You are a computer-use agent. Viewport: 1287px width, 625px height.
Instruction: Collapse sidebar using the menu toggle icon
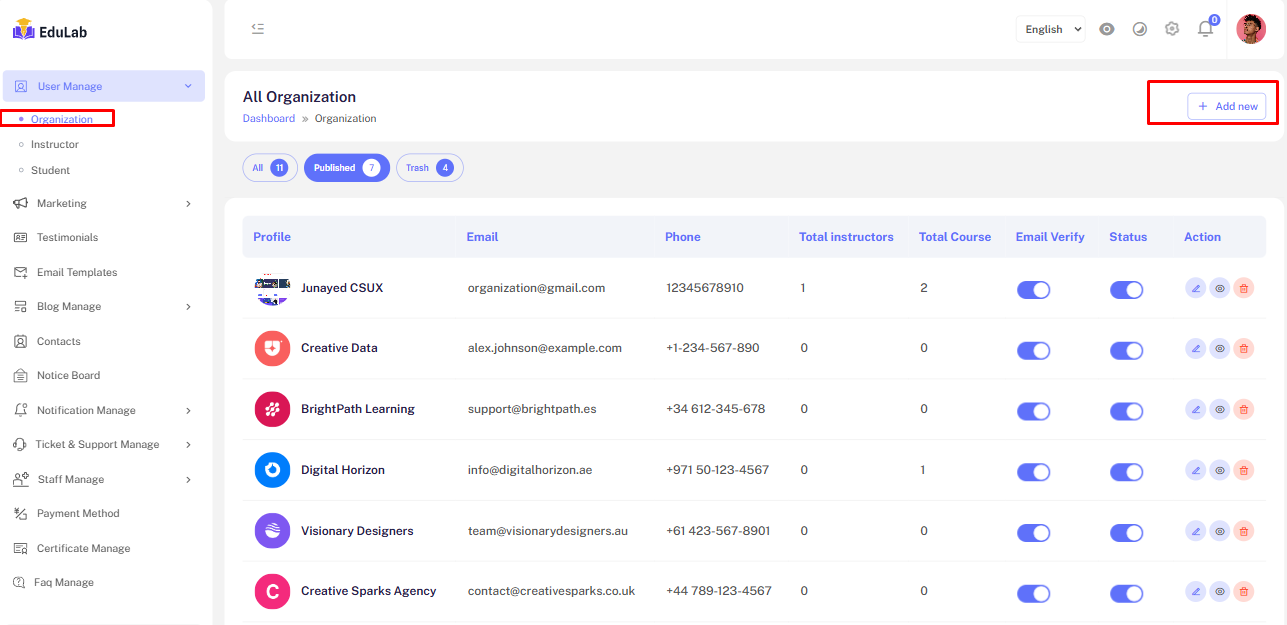tap(258, 29)
